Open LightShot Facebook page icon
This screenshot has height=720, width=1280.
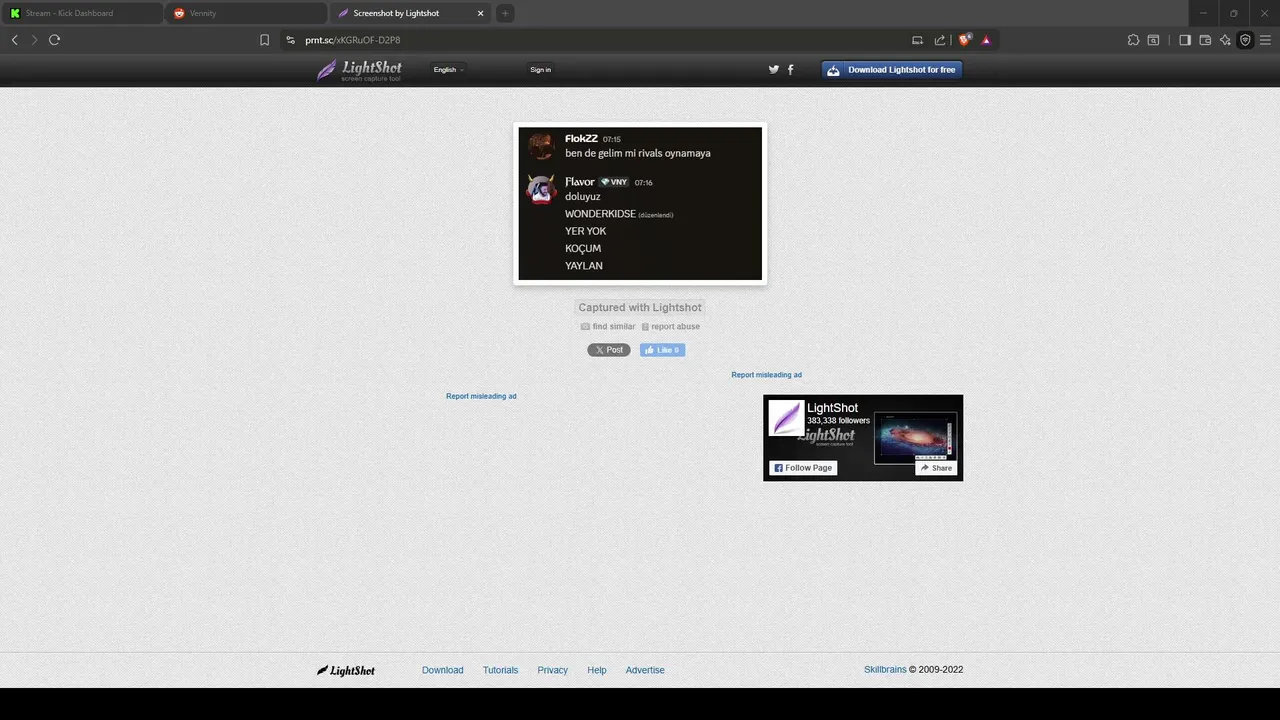[790, 69]
